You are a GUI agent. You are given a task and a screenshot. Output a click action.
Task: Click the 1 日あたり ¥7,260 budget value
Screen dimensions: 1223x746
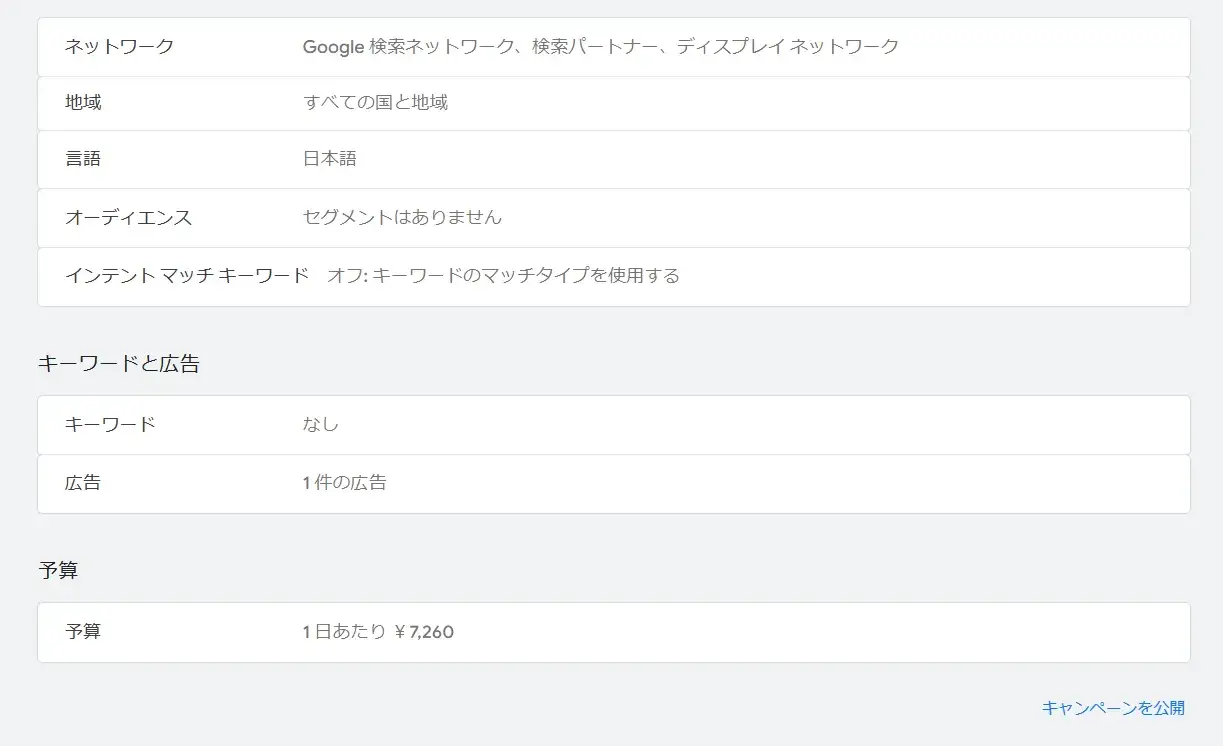[379, 632]
